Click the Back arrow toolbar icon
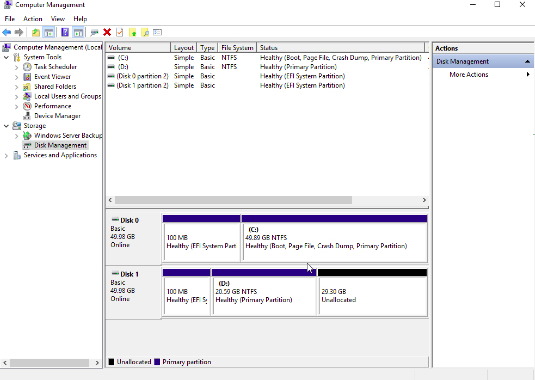 6,32
